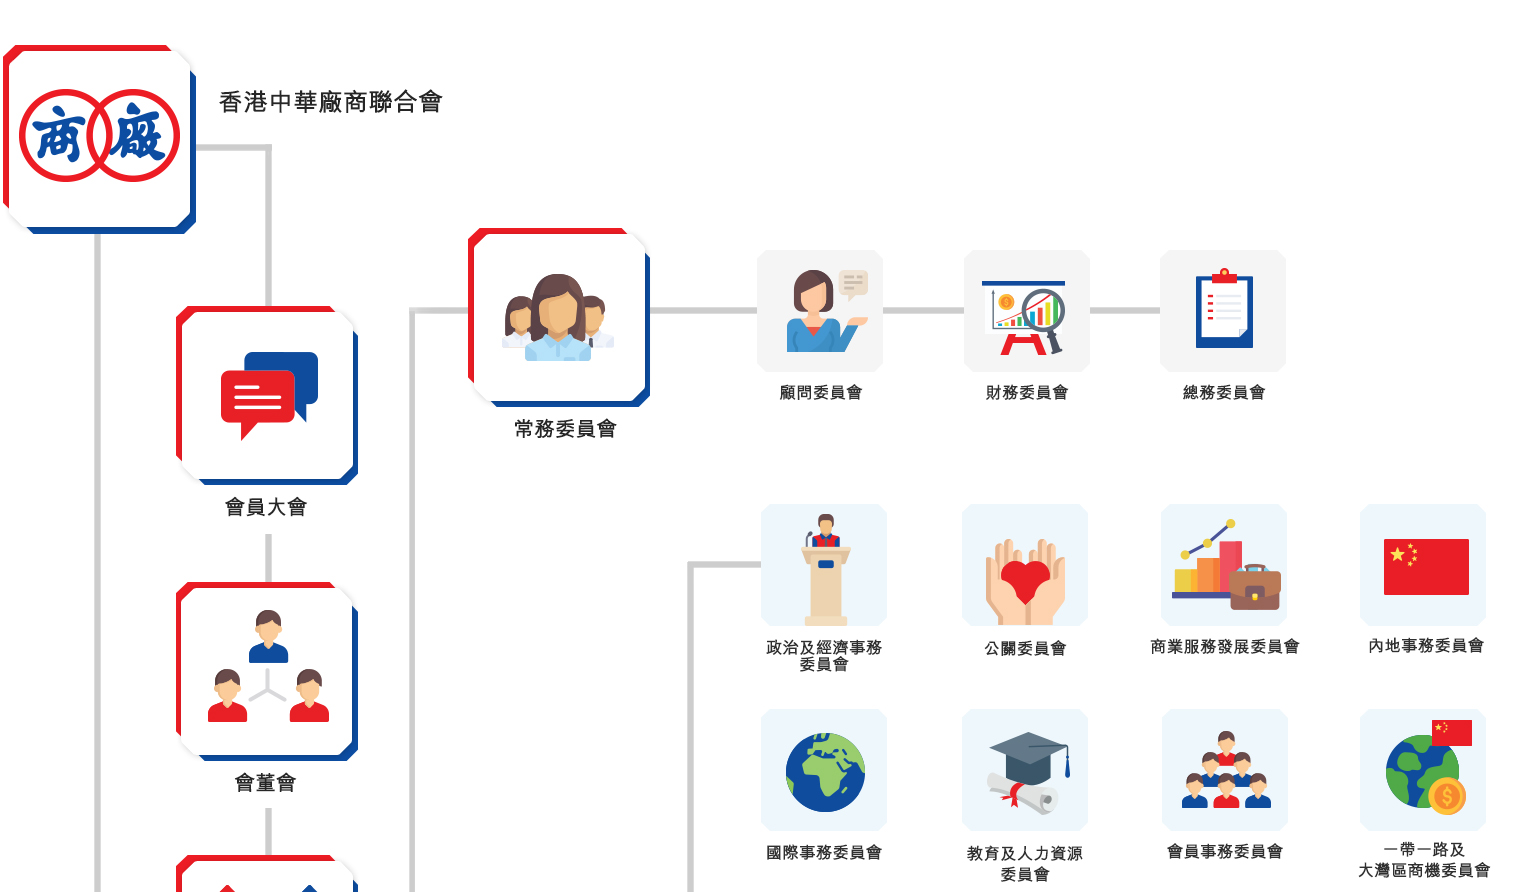Screen dimensions: 1517x892
Task: Open the 財務委員會 chart presentation icon
Action: (x=1027, y=311)
